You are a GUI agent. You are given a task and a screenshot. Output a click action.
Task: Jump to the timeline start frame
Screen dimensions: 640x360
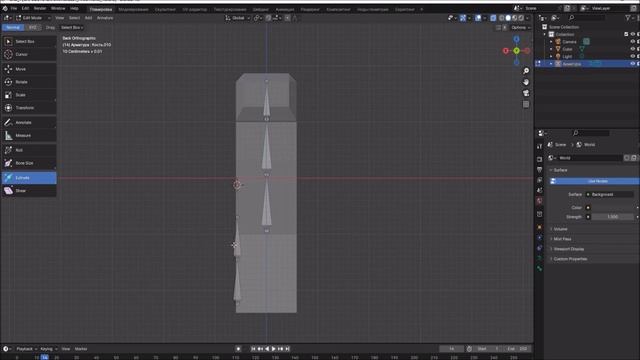[x=253, y=349]
